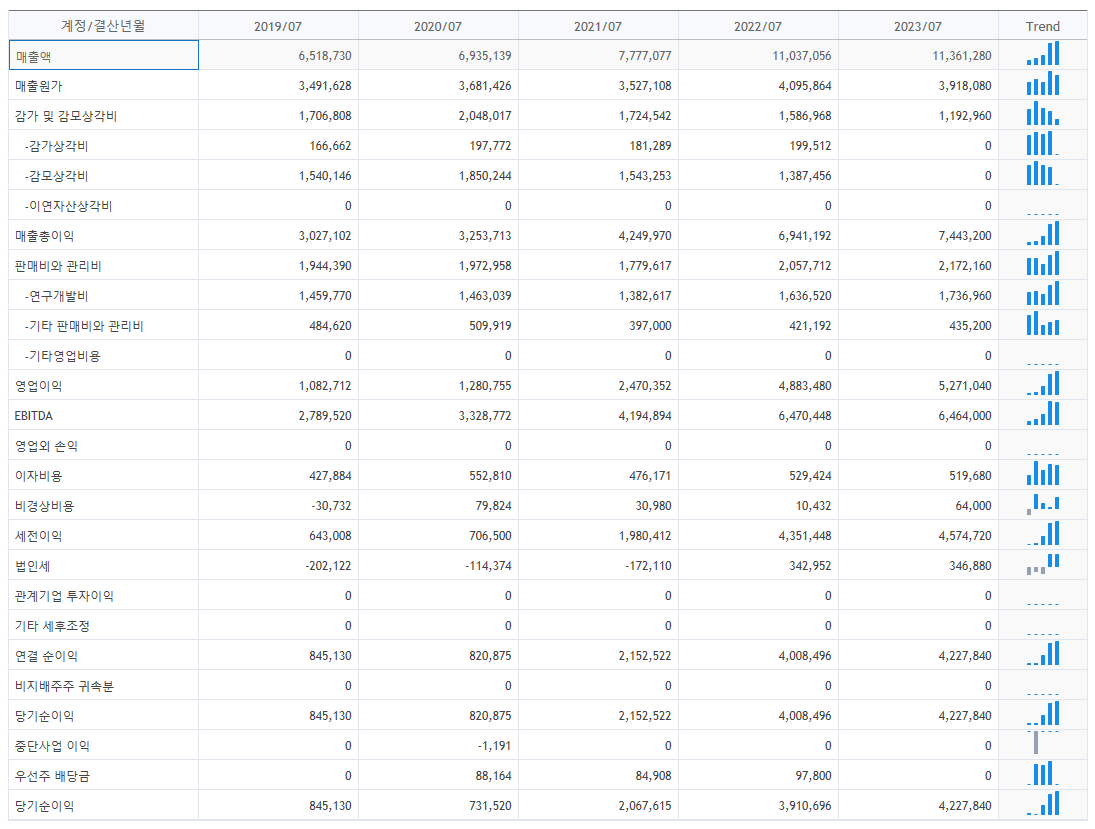Click the trend sparkline for 매출총이익
Screen dimensions: 1095x829
point(1043,234)
